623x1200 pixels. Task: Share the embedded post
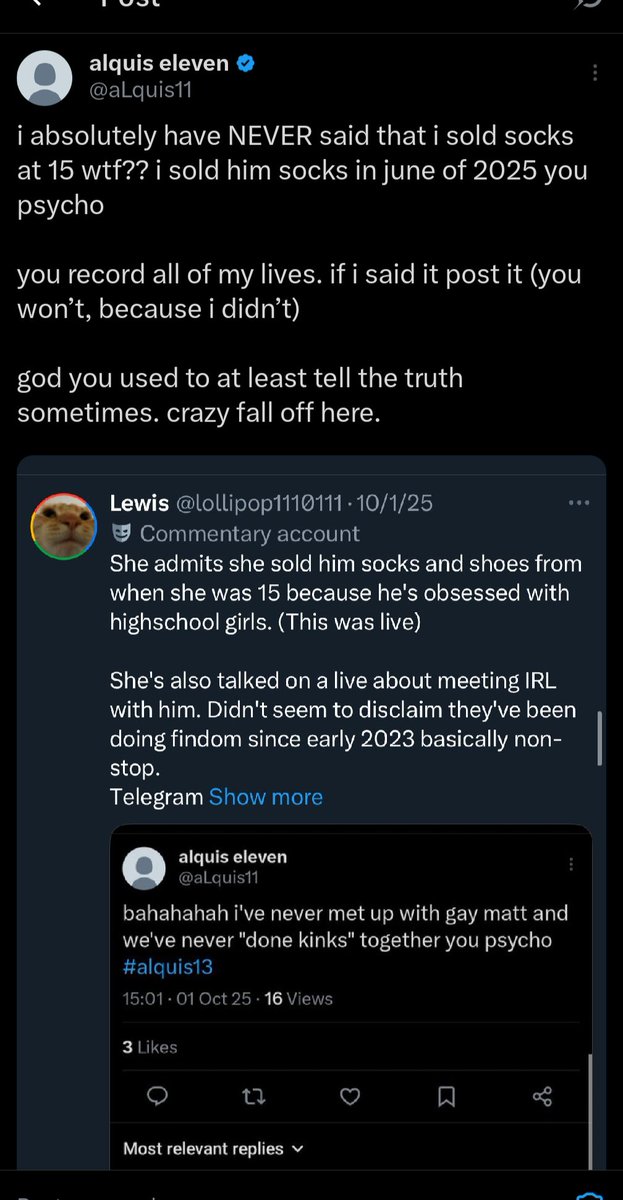pyautogui.click(x=543, y=1097)
